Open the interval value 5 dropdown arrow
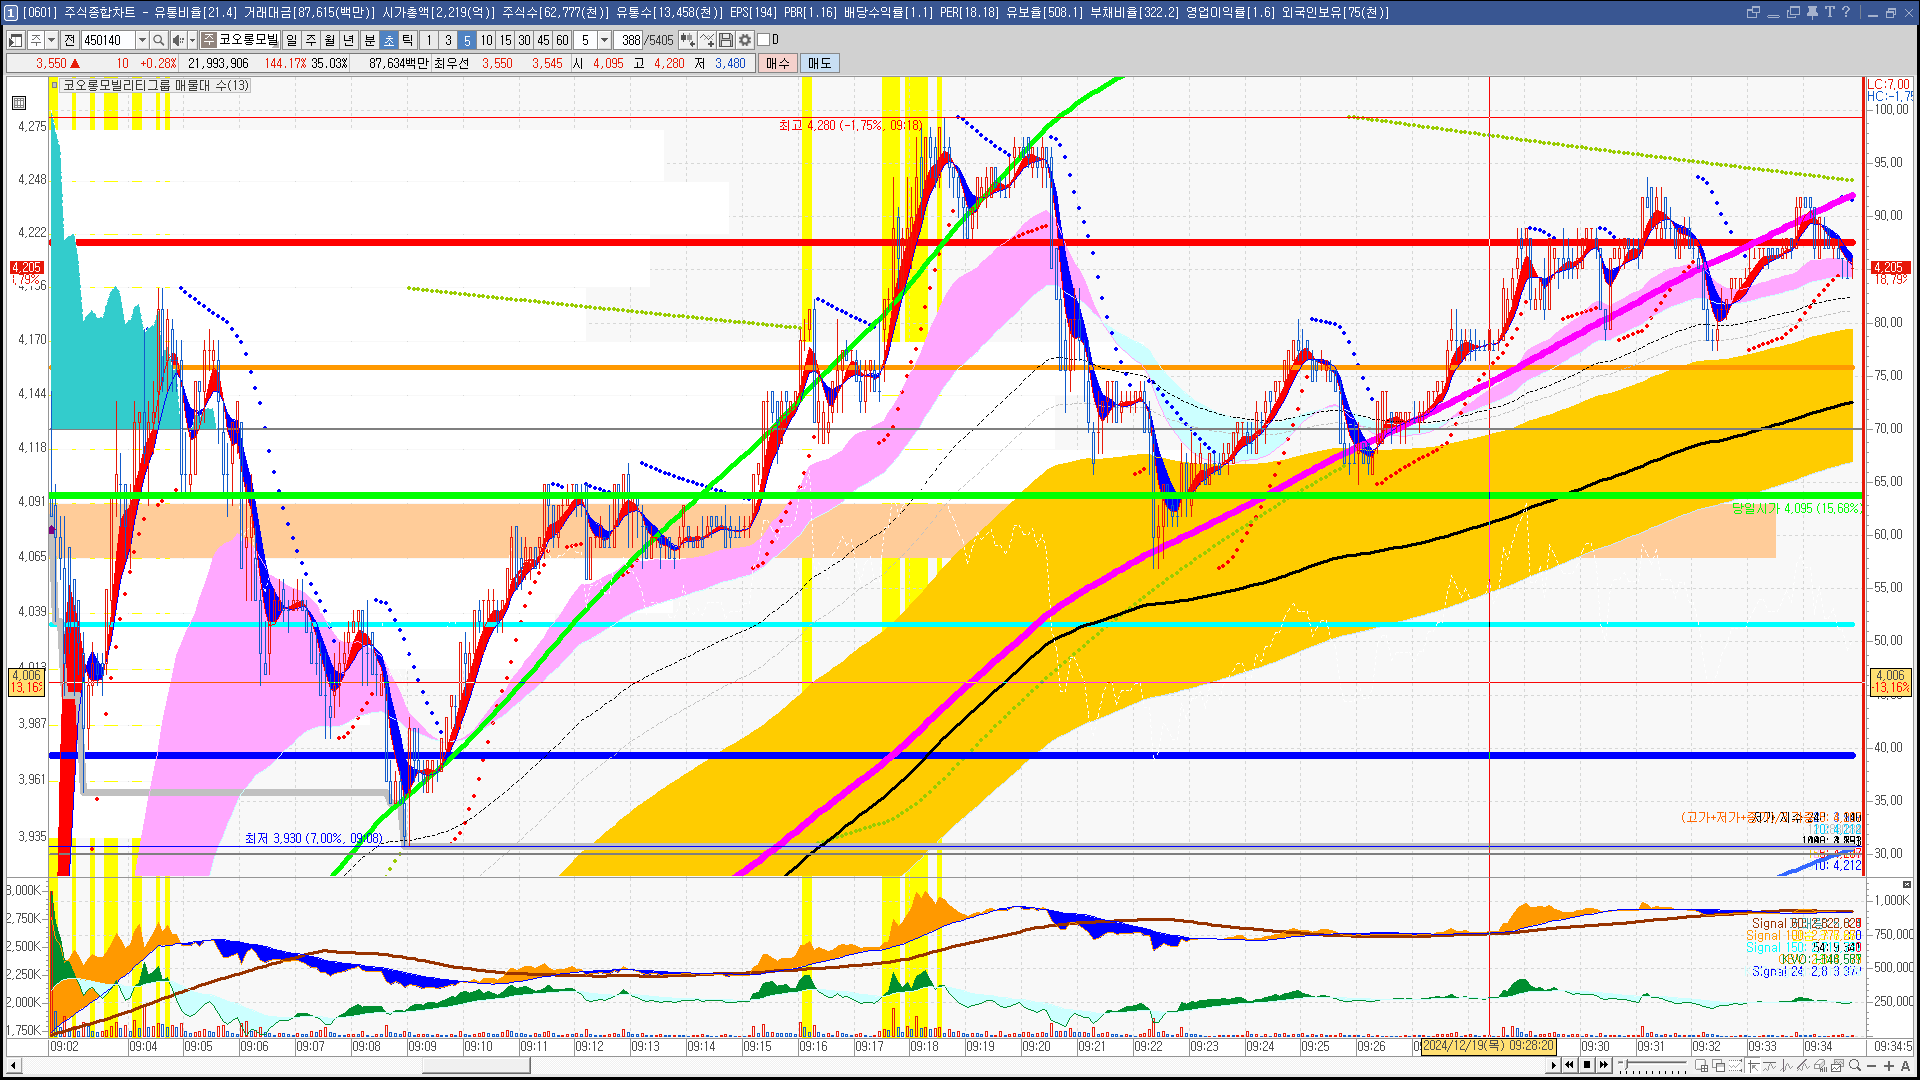The width and height of the screenshot is (1920, 1080). coord(604,40)
